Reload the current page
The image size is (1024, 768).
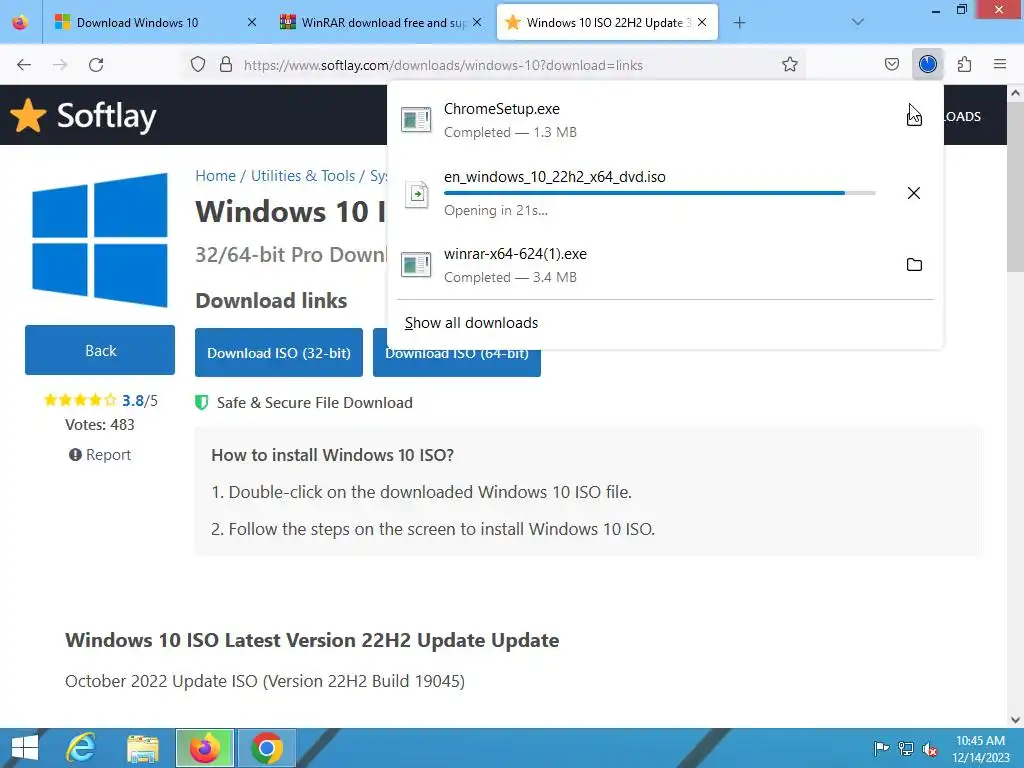point(96,65)
